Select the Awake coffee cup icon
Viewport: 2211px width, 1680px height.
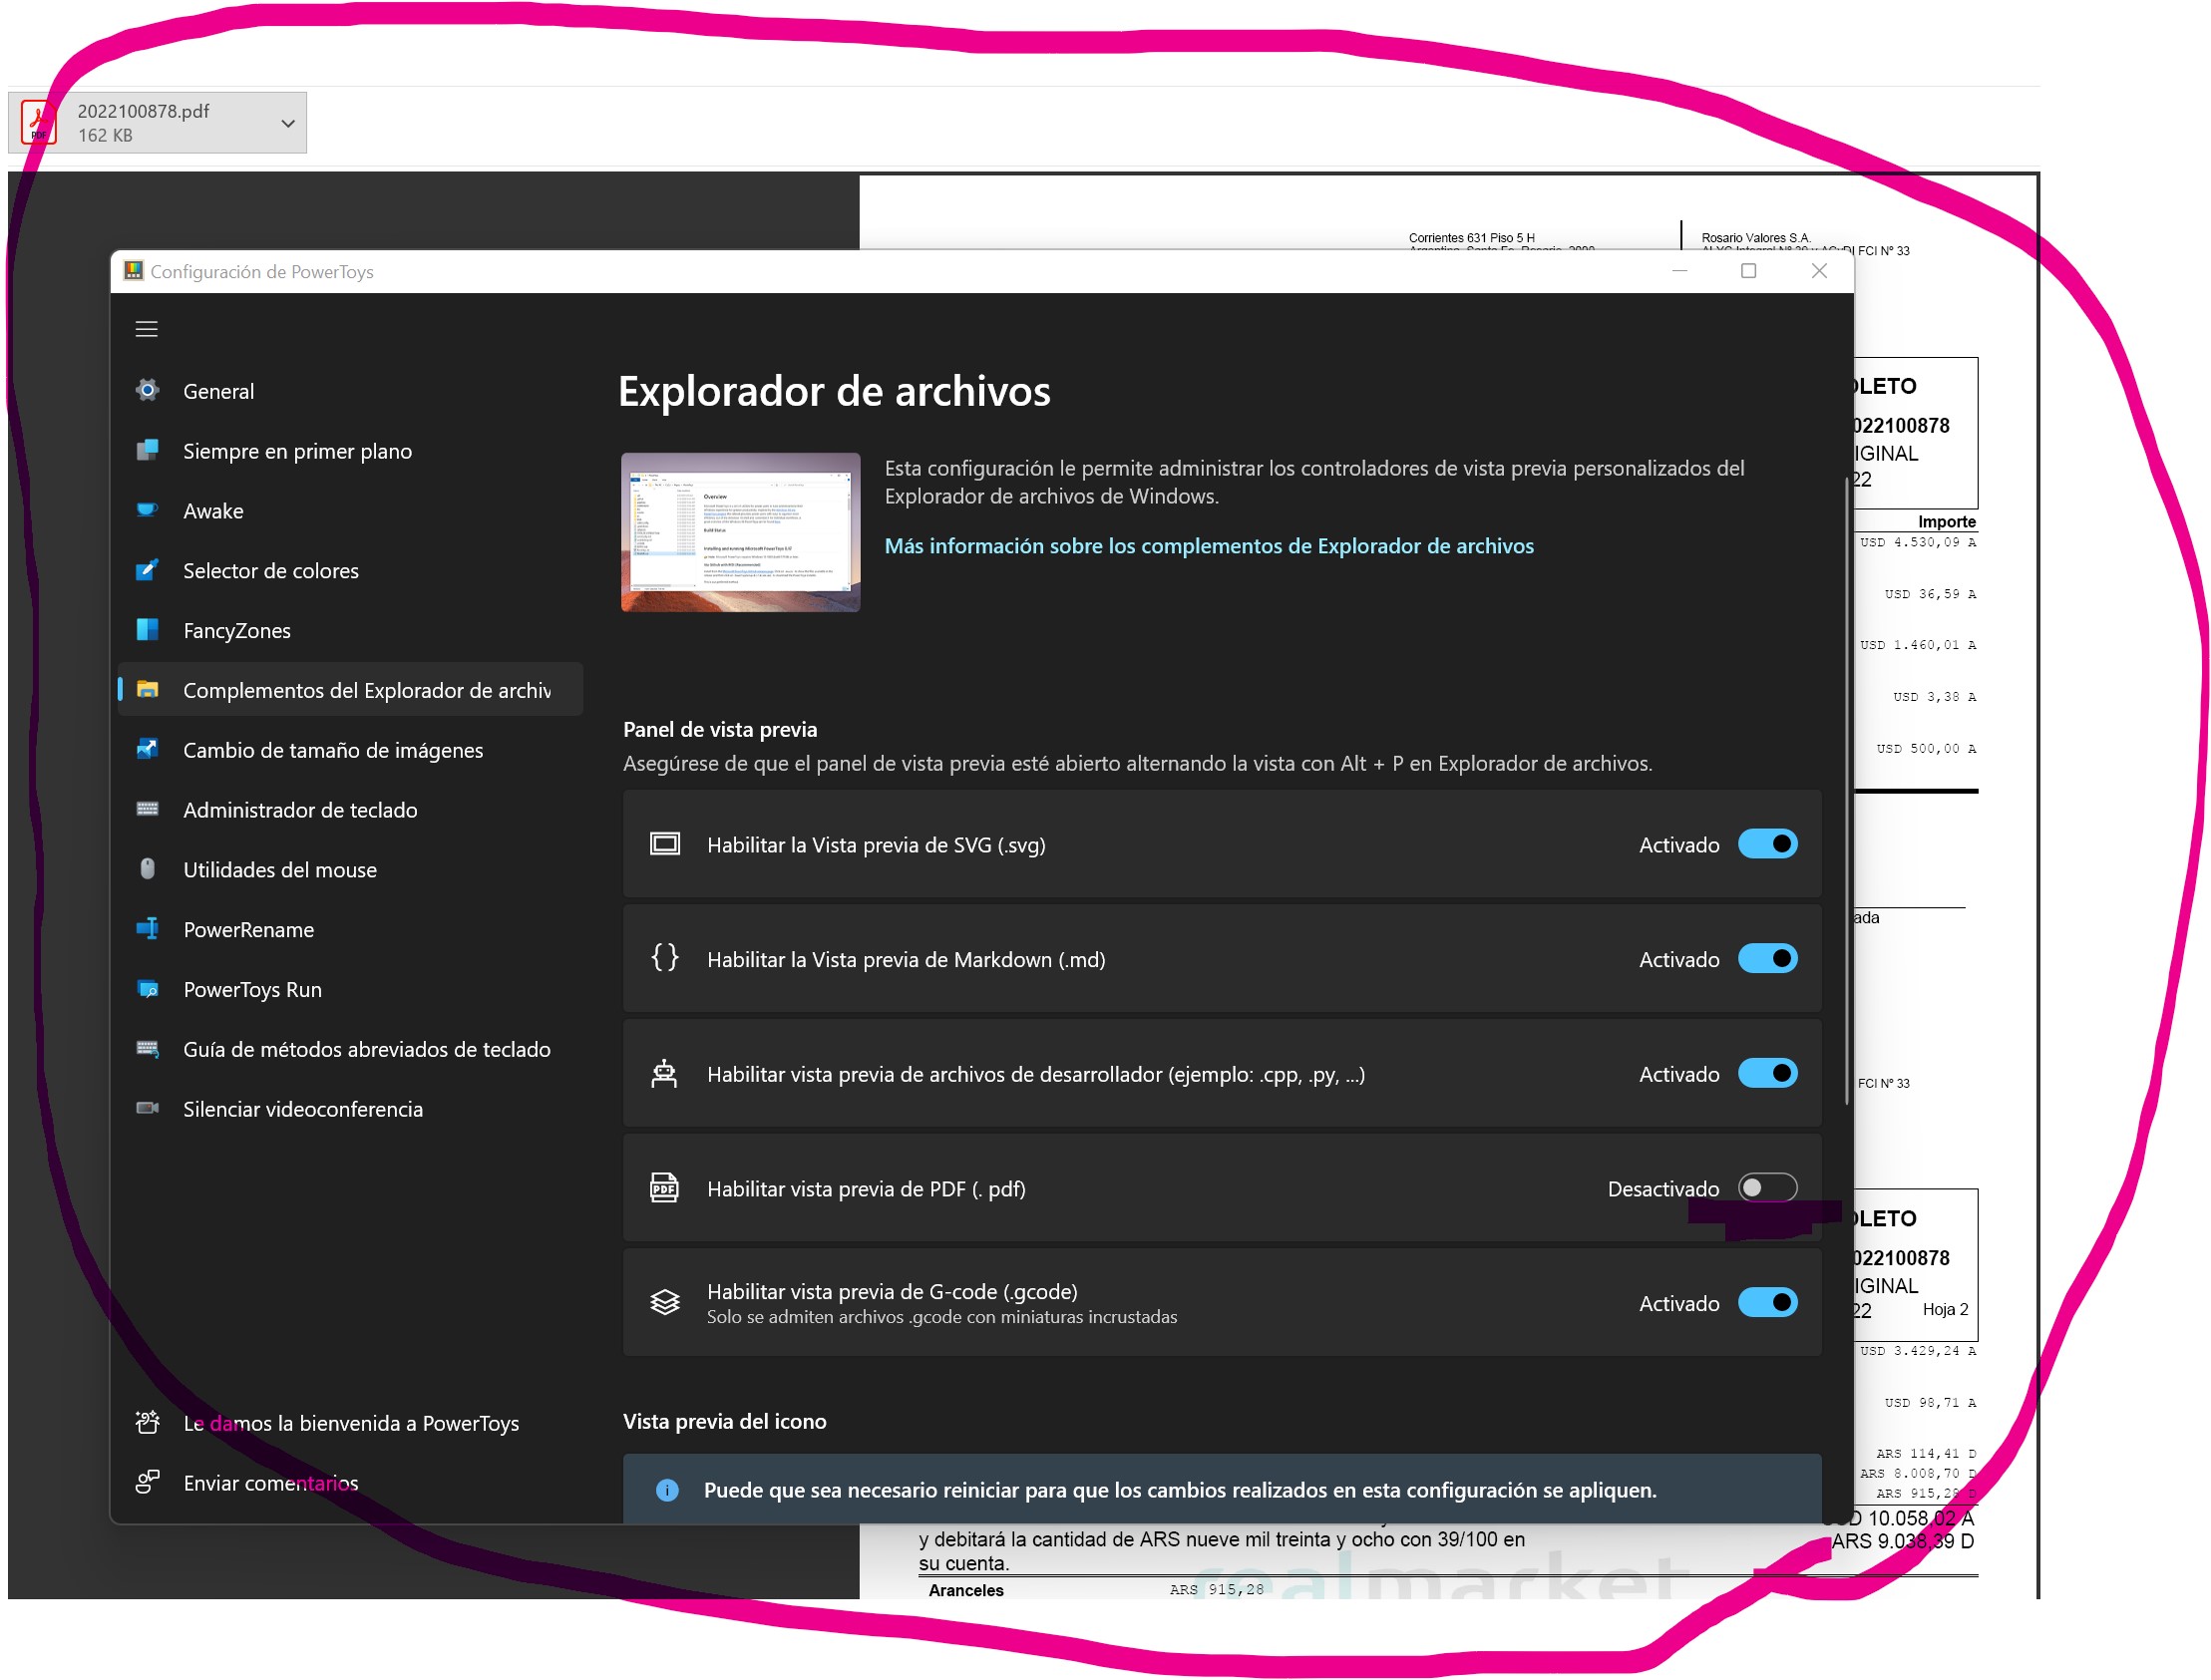click(x=148, y=511)
